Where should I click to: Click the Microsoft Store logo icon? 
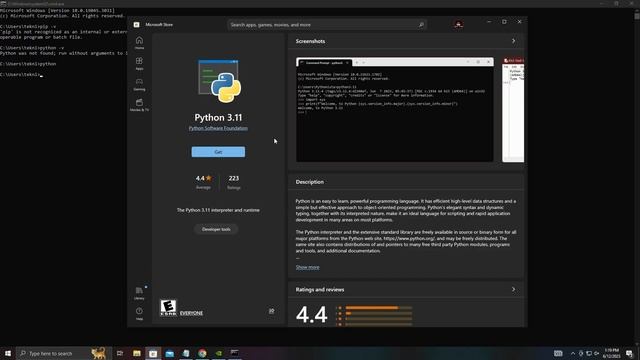point(136,24)
